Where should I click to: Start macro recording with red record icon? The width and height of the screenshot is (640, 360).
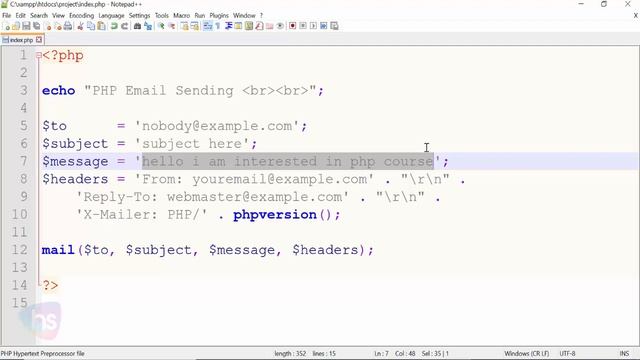pos(293,26)
